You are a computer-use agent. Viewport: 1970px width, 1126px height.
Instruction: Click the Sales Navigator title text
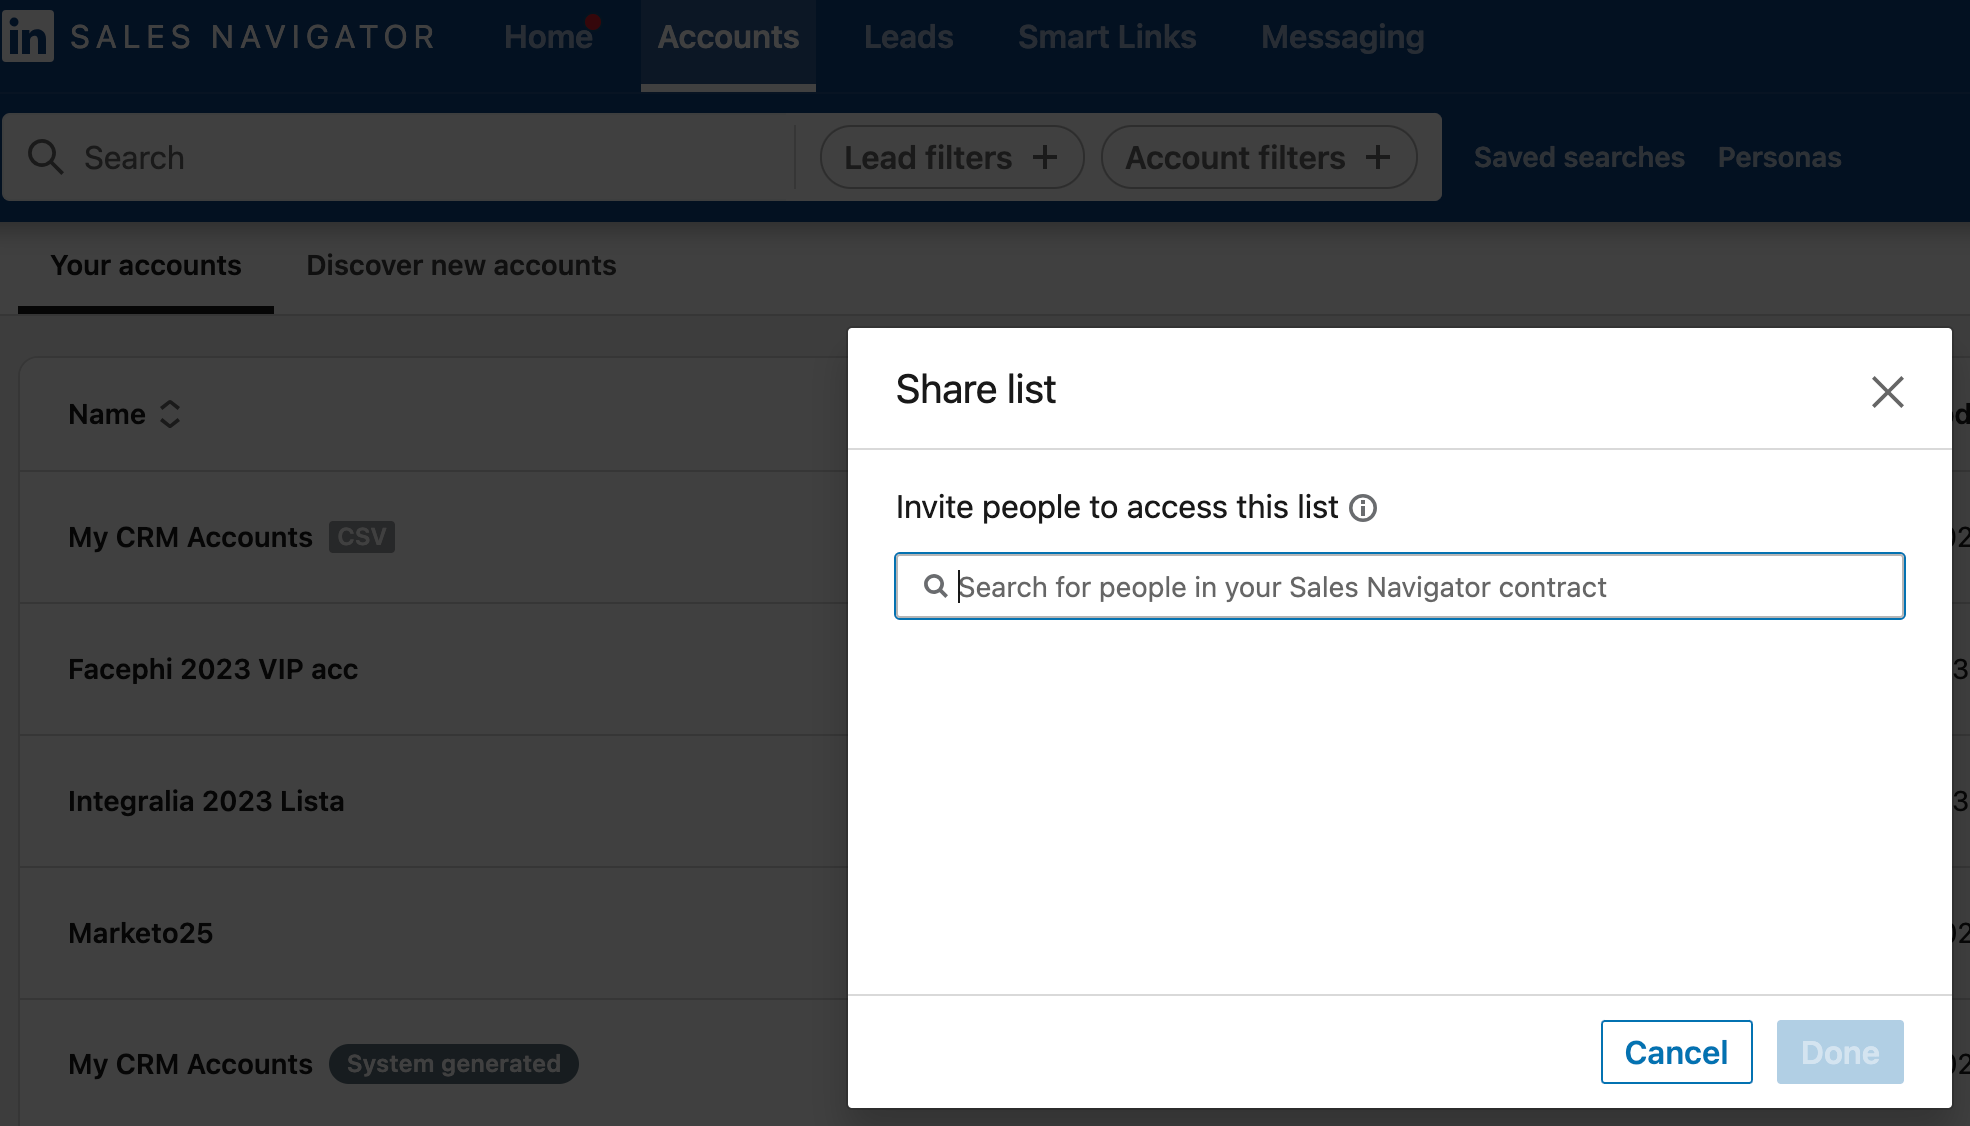(253, 37)
